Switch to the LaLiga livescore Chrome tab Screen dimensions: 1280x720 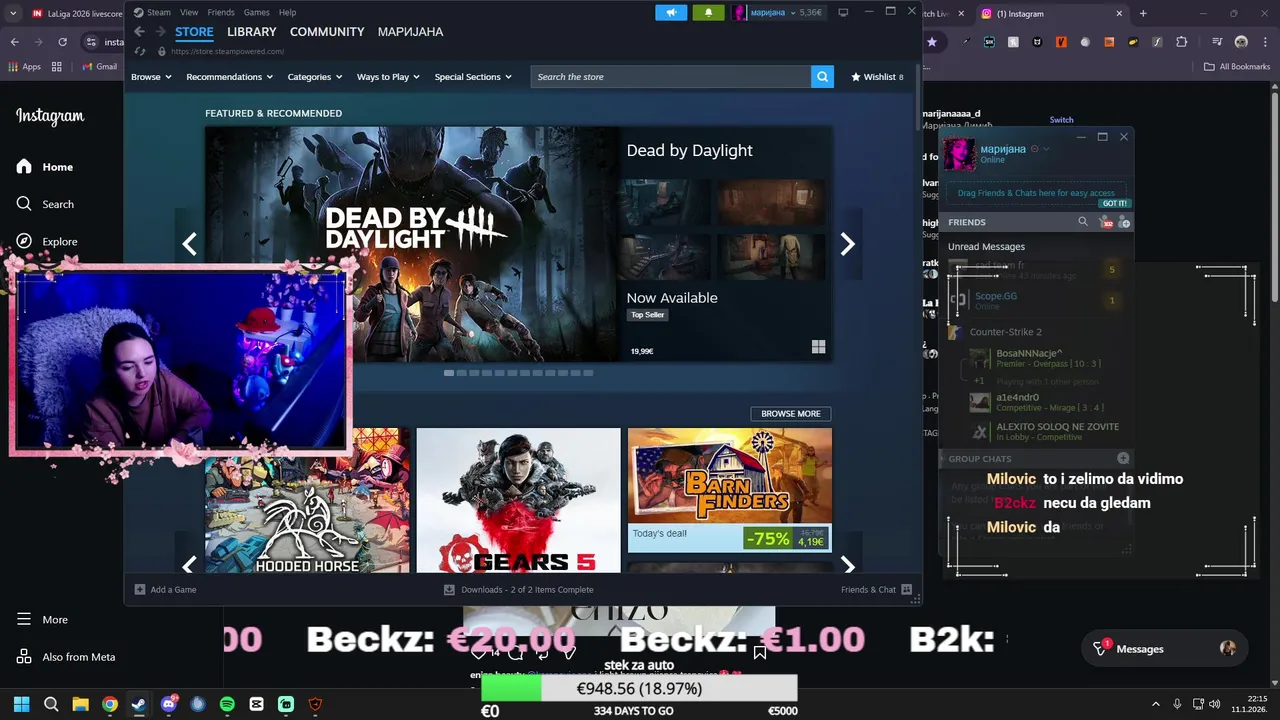(x=75, y=14)
